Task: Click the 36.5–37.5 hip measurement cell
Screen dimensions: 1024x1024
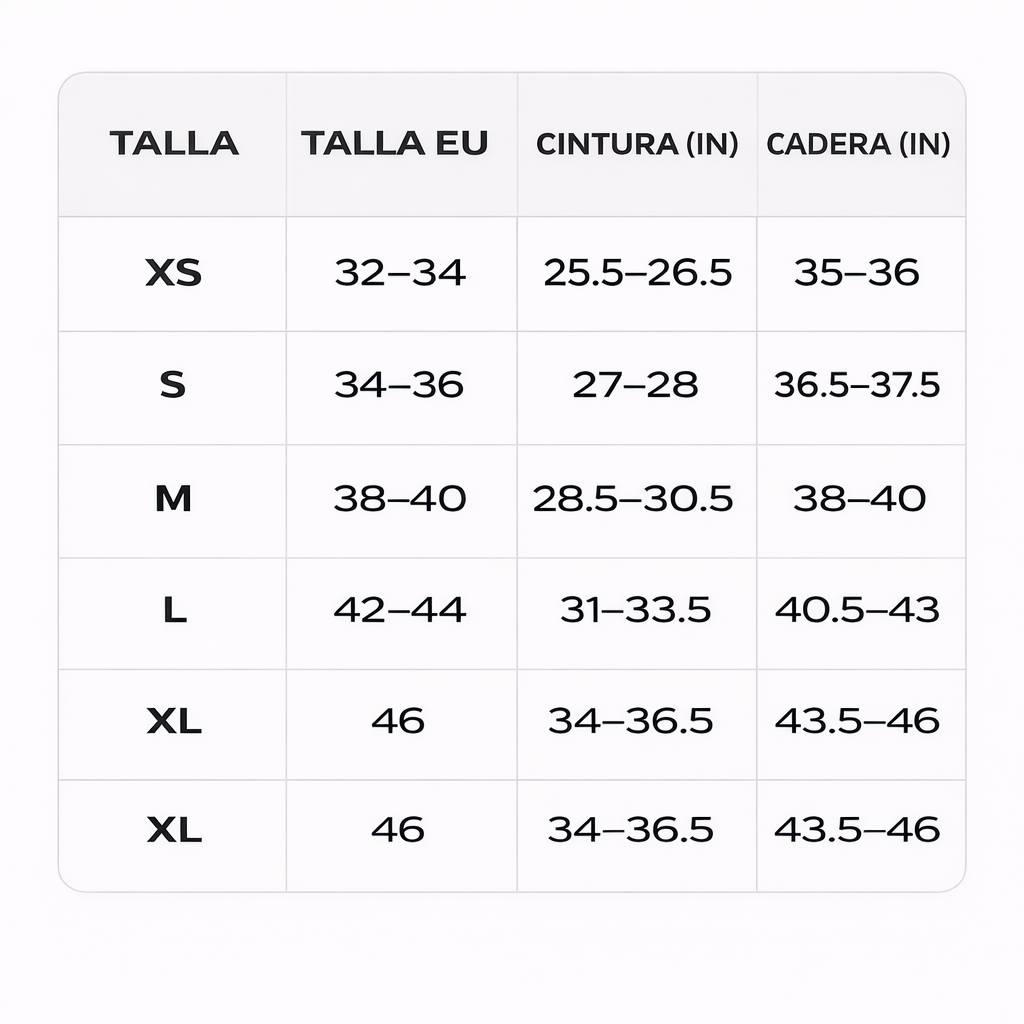Action: (x=857, y=385)
